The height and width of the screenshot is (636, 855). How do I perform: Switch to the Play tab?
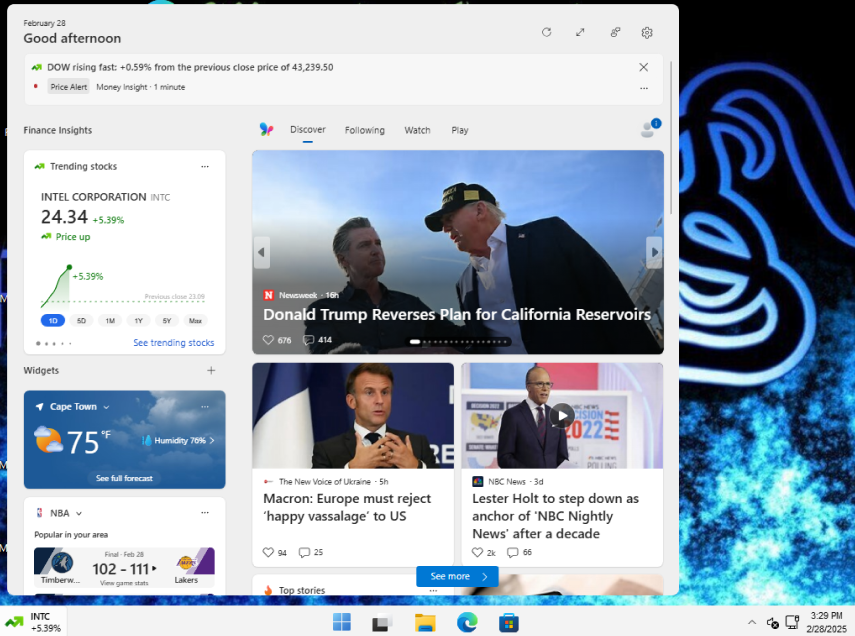[460, 130]
